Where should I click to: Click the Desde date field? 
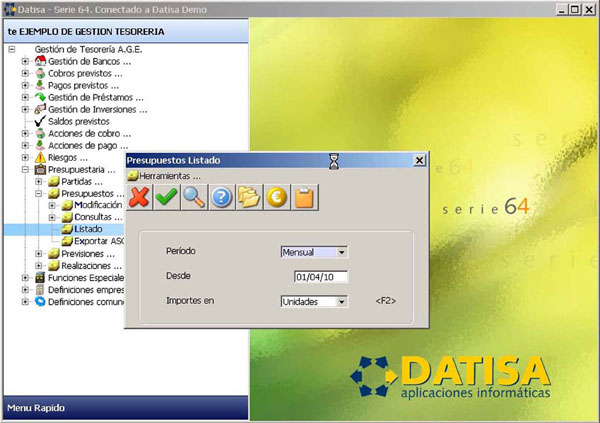point(321,277)
